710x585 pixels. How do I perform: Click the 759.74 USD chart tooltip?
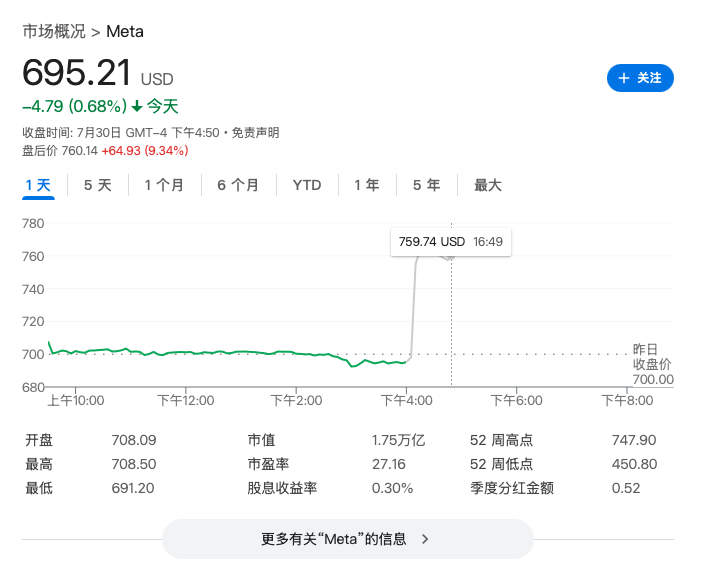tap(451, 242)
